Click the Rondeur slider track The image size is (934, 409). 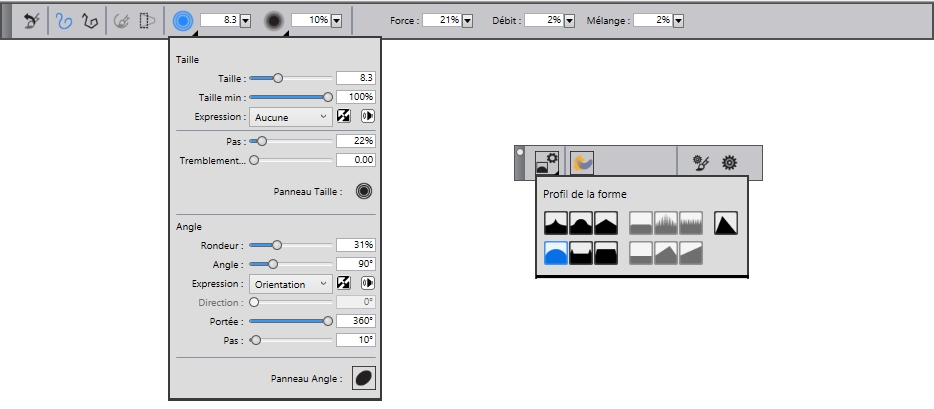click(290, 245)
